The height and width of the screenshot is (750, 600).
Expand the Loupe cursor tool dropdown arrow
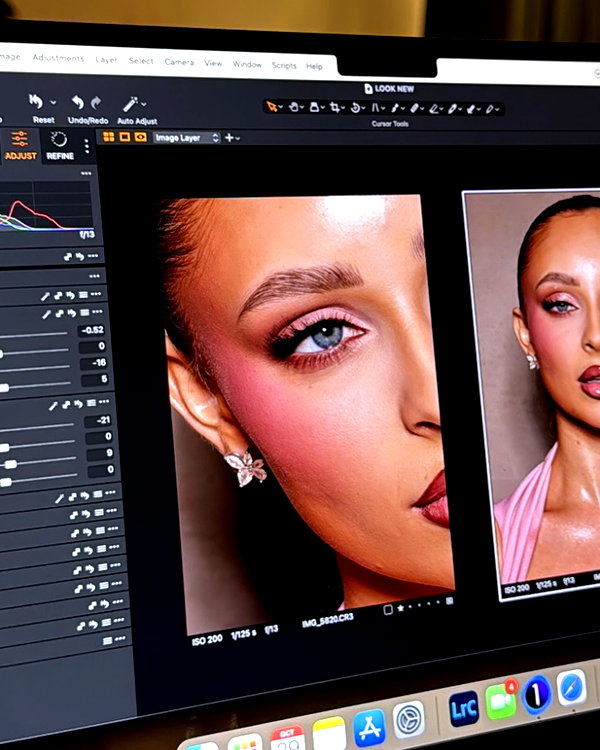point(322,108)
